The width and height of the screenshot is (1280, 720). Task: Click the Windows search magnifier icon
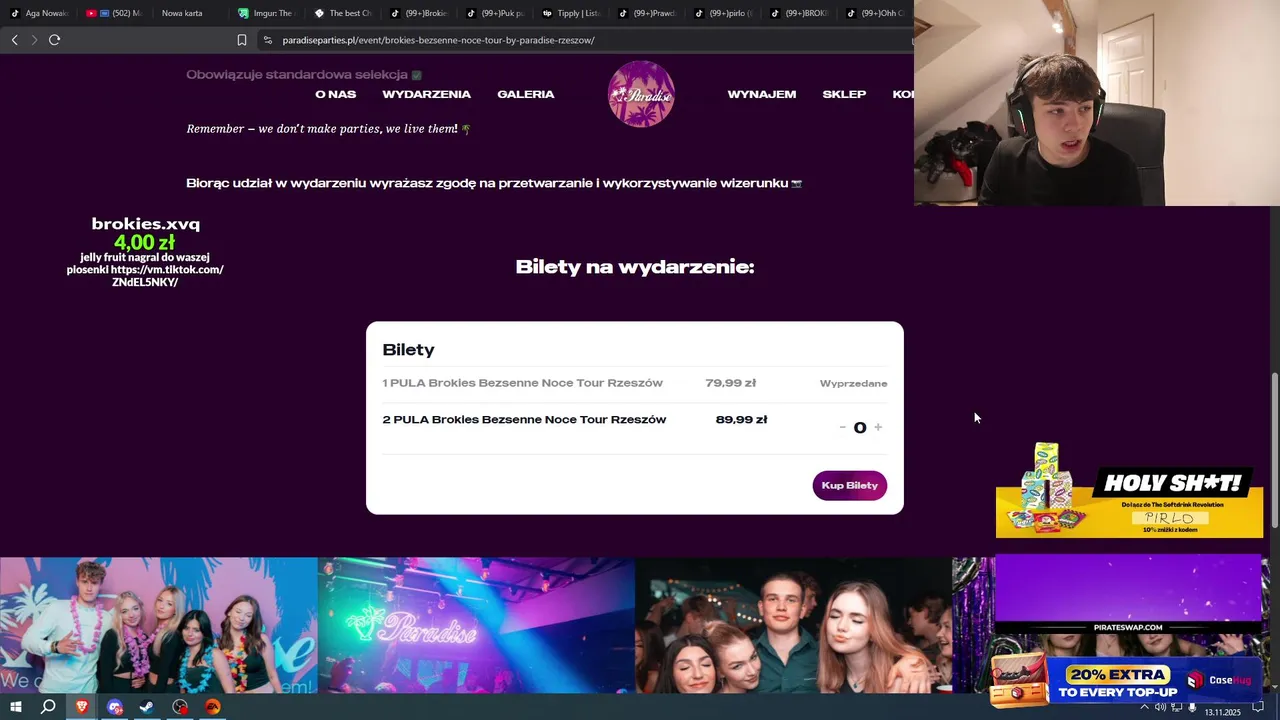click(x=48, y=707)
